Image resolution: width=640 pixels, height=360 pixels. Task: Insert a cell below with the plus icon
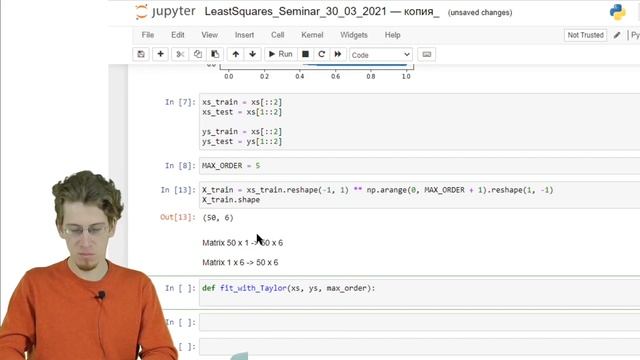coord(160,54)
